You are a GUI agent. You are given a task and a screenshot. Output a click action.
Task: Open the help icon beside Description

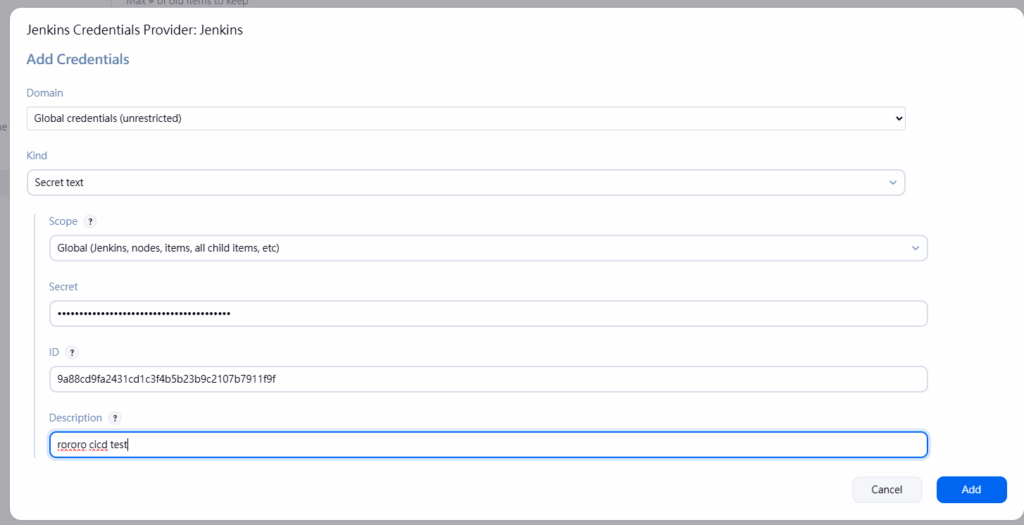tap(115, 418)
